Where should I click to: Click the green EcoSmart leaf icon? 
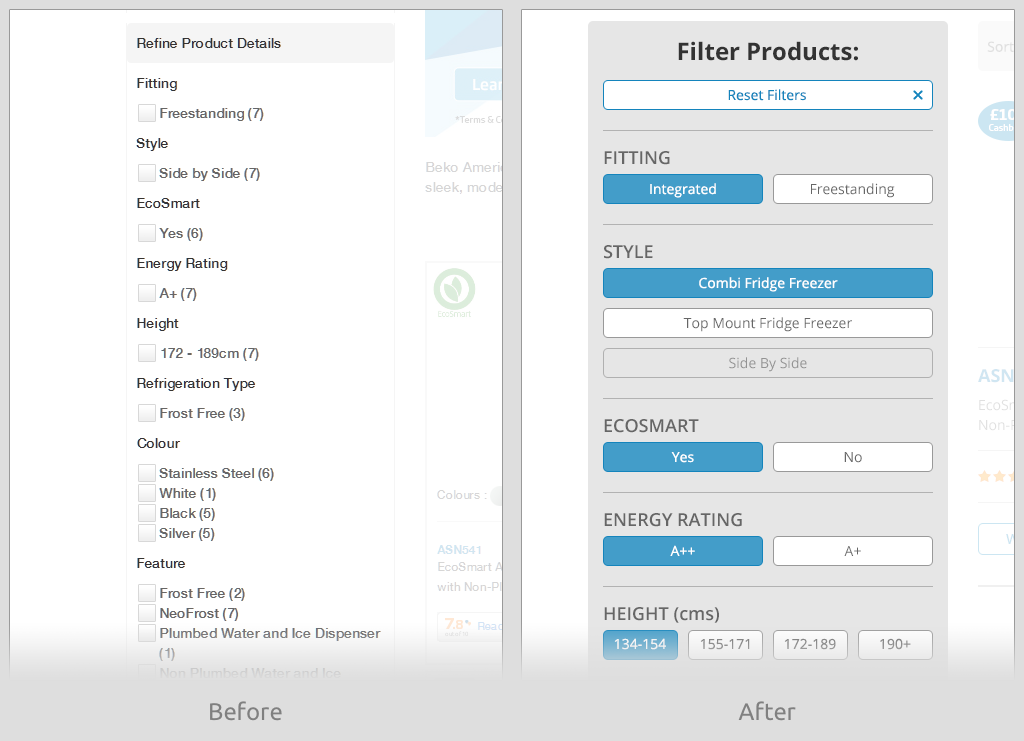click(454, 289)
